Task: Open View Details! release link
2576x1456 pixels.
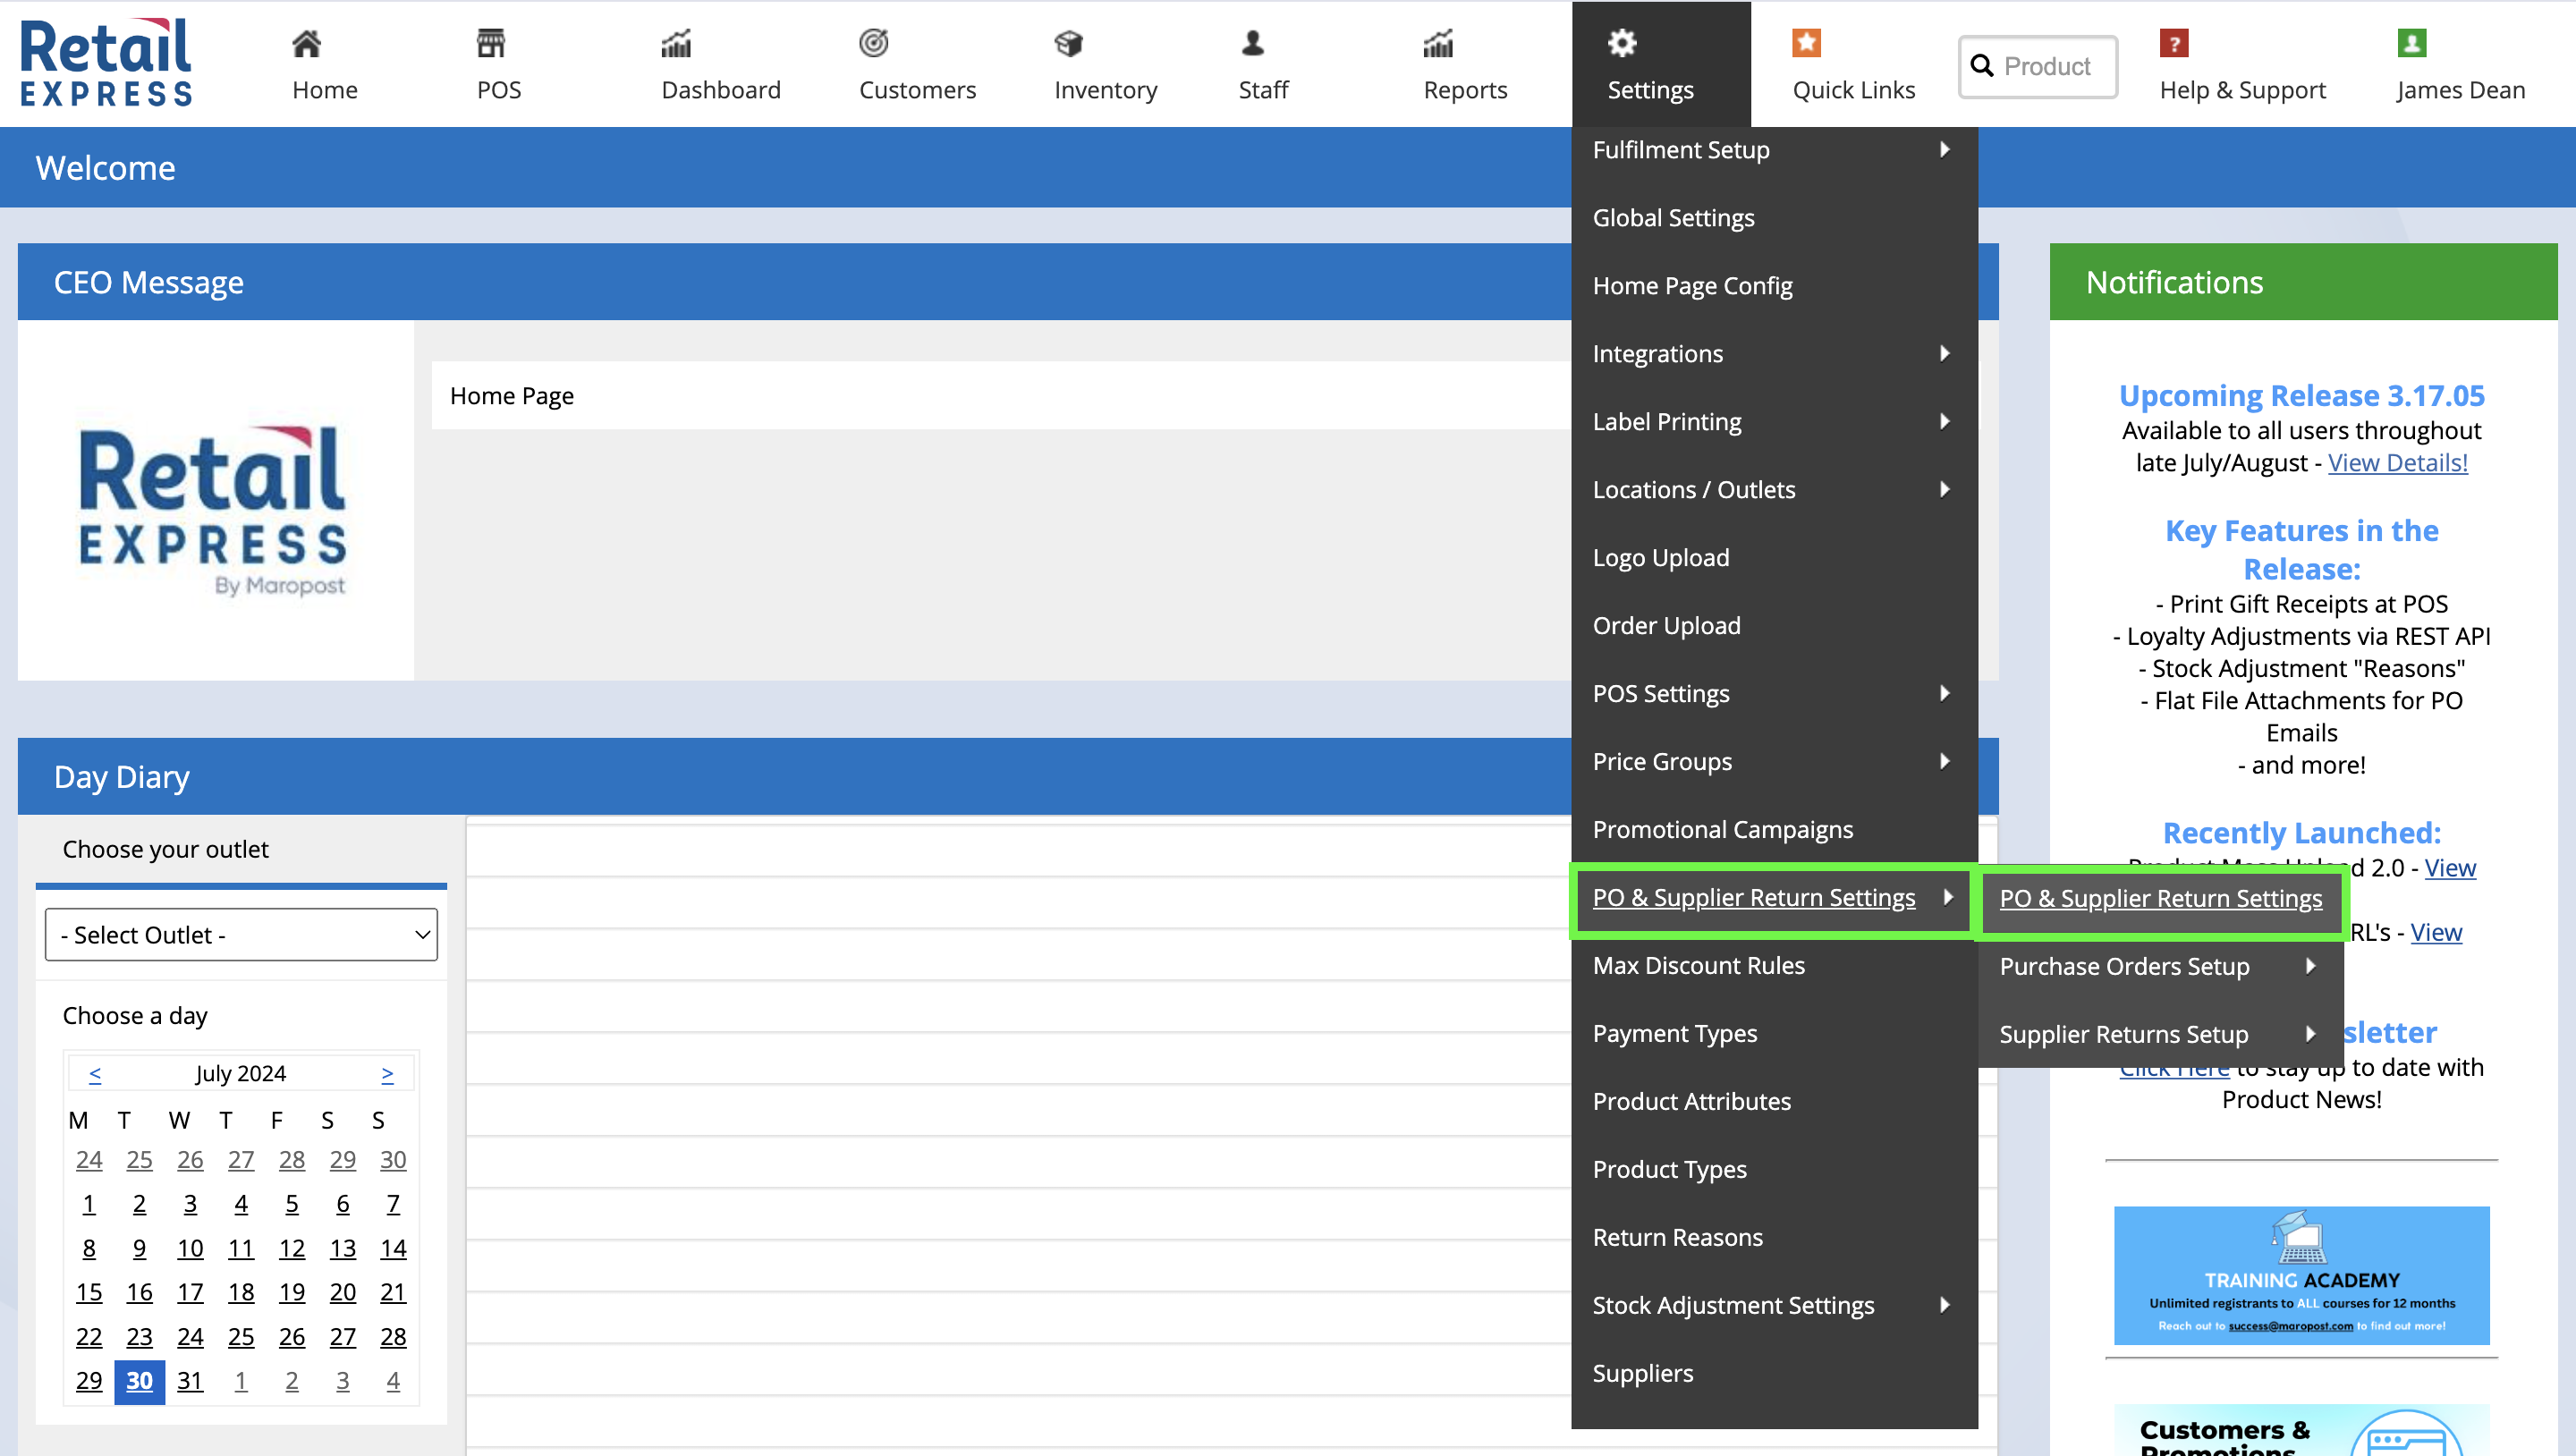Action: 2397,463
